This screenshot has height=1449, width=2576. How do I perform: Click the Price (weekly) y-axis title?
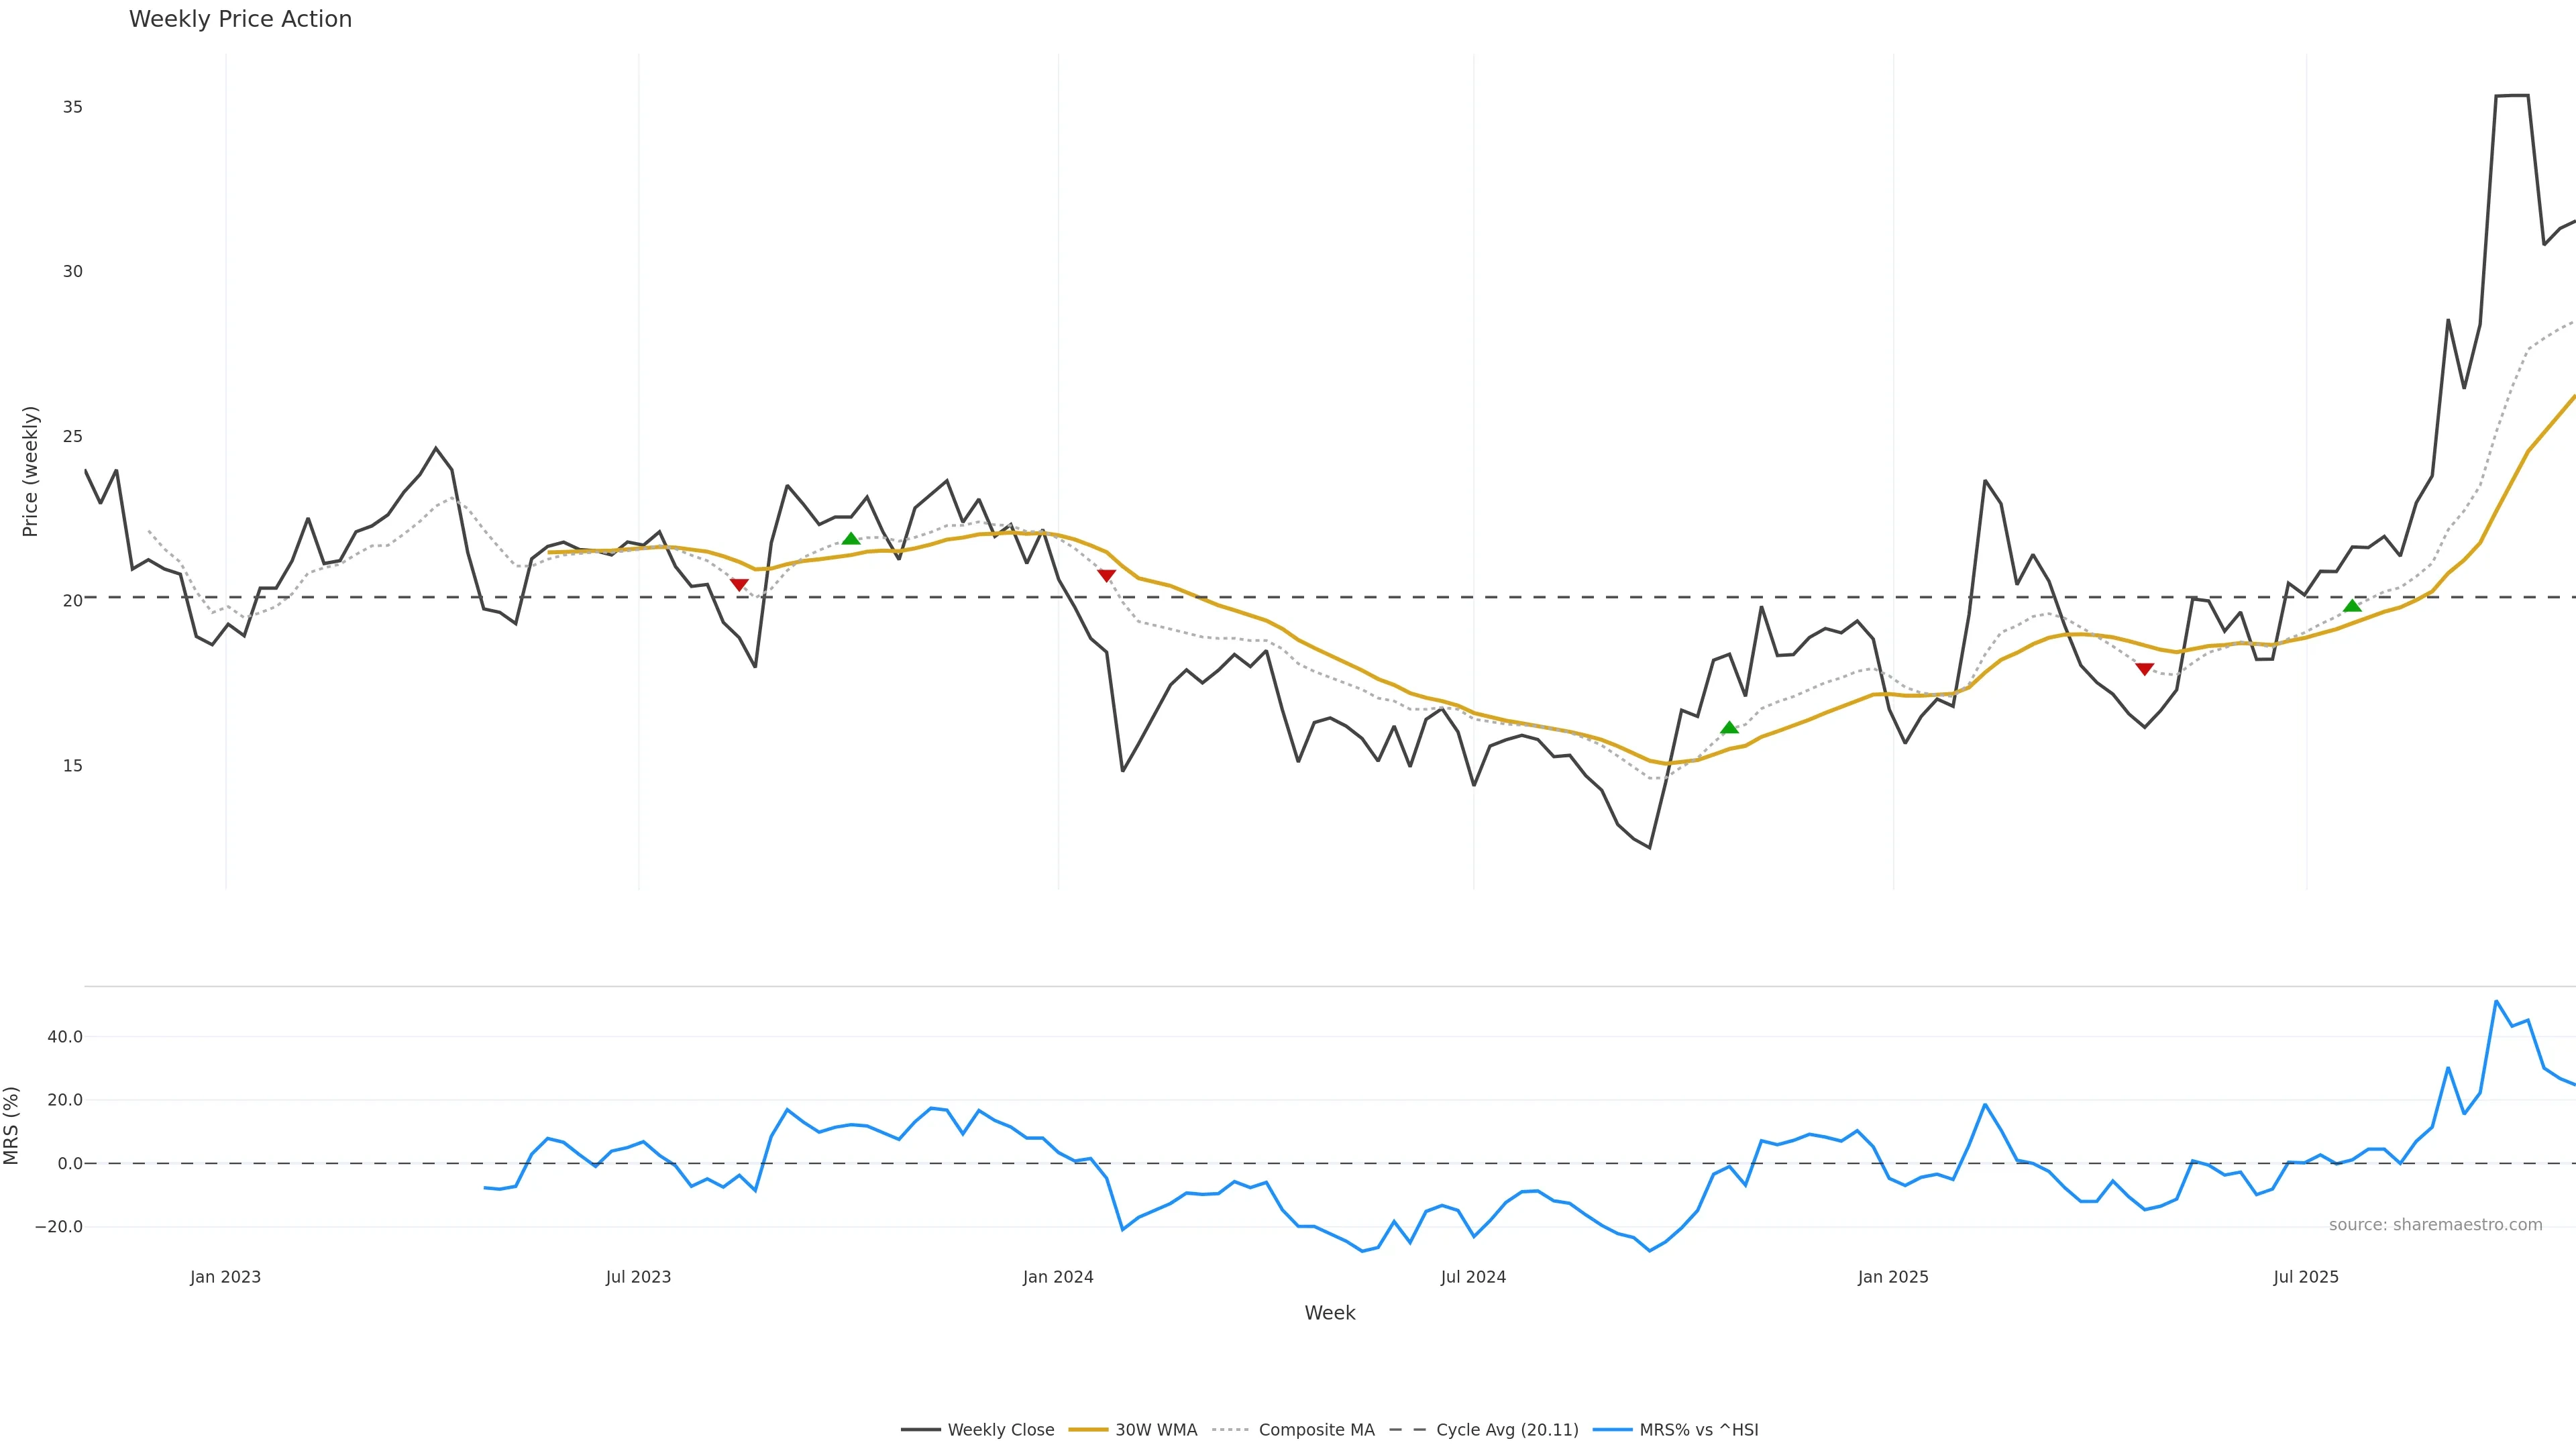30,471
